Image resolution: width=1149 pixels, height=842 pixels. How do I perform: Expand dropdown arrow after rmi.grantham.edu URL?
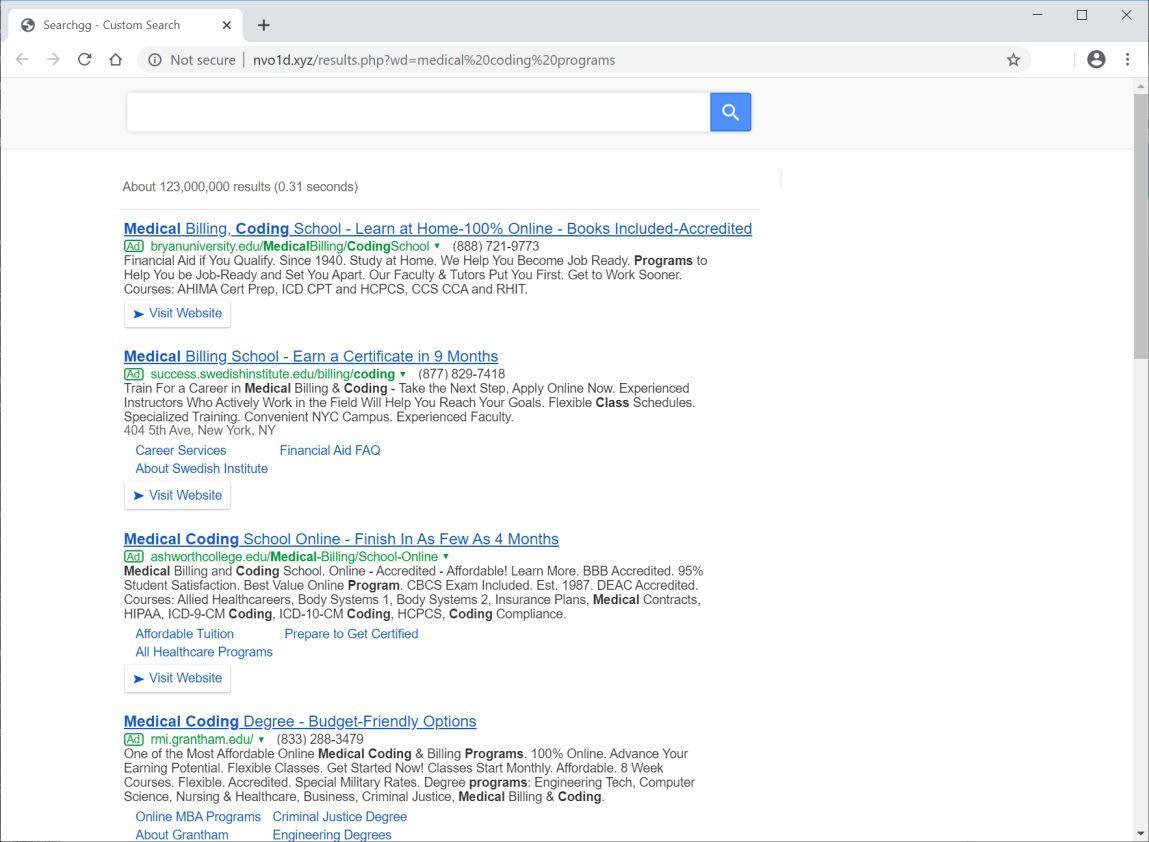(261, 739)
